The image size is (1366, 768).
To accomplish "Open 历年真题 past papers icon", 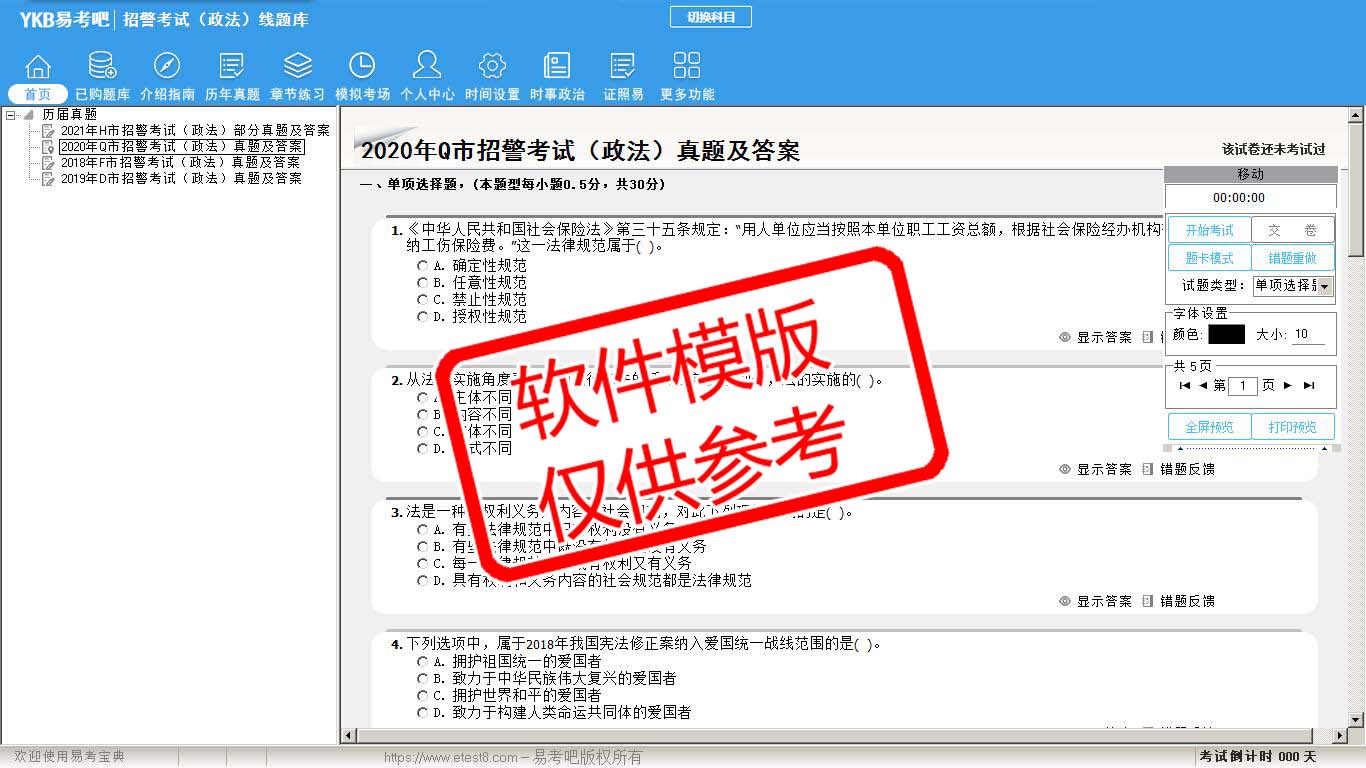I will pyautogui.click(x=232, y=67).
